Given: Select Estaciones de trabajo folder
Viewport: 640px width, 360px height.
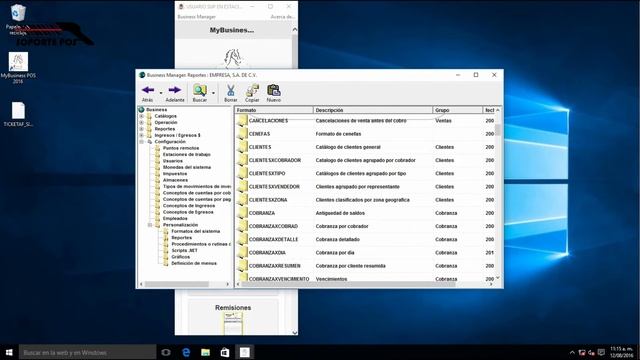Looking at the screenshot, I should [187, 154].
